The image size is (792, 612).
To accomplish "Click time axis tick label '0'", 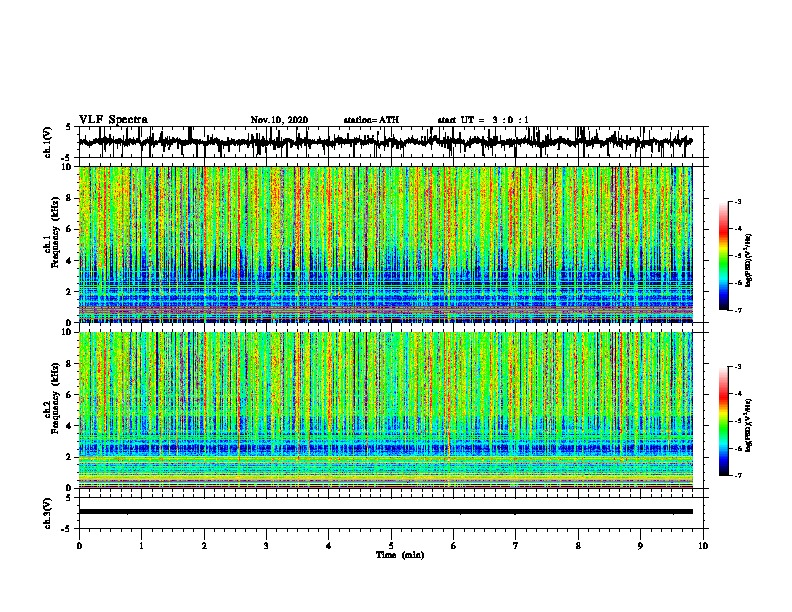I will (79, 546).
